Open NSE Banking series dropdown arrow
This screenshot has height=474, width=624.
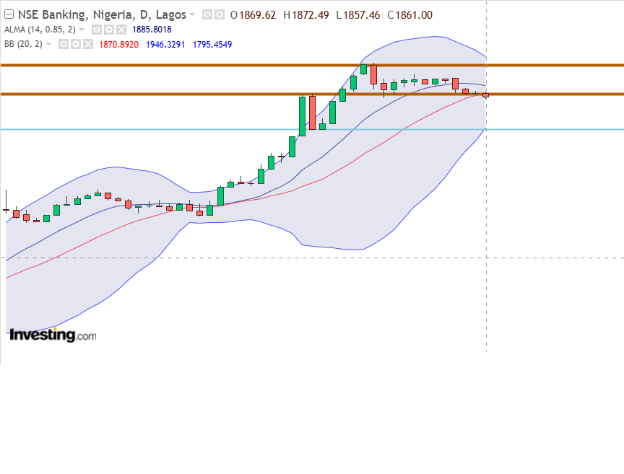pos(193,15)
